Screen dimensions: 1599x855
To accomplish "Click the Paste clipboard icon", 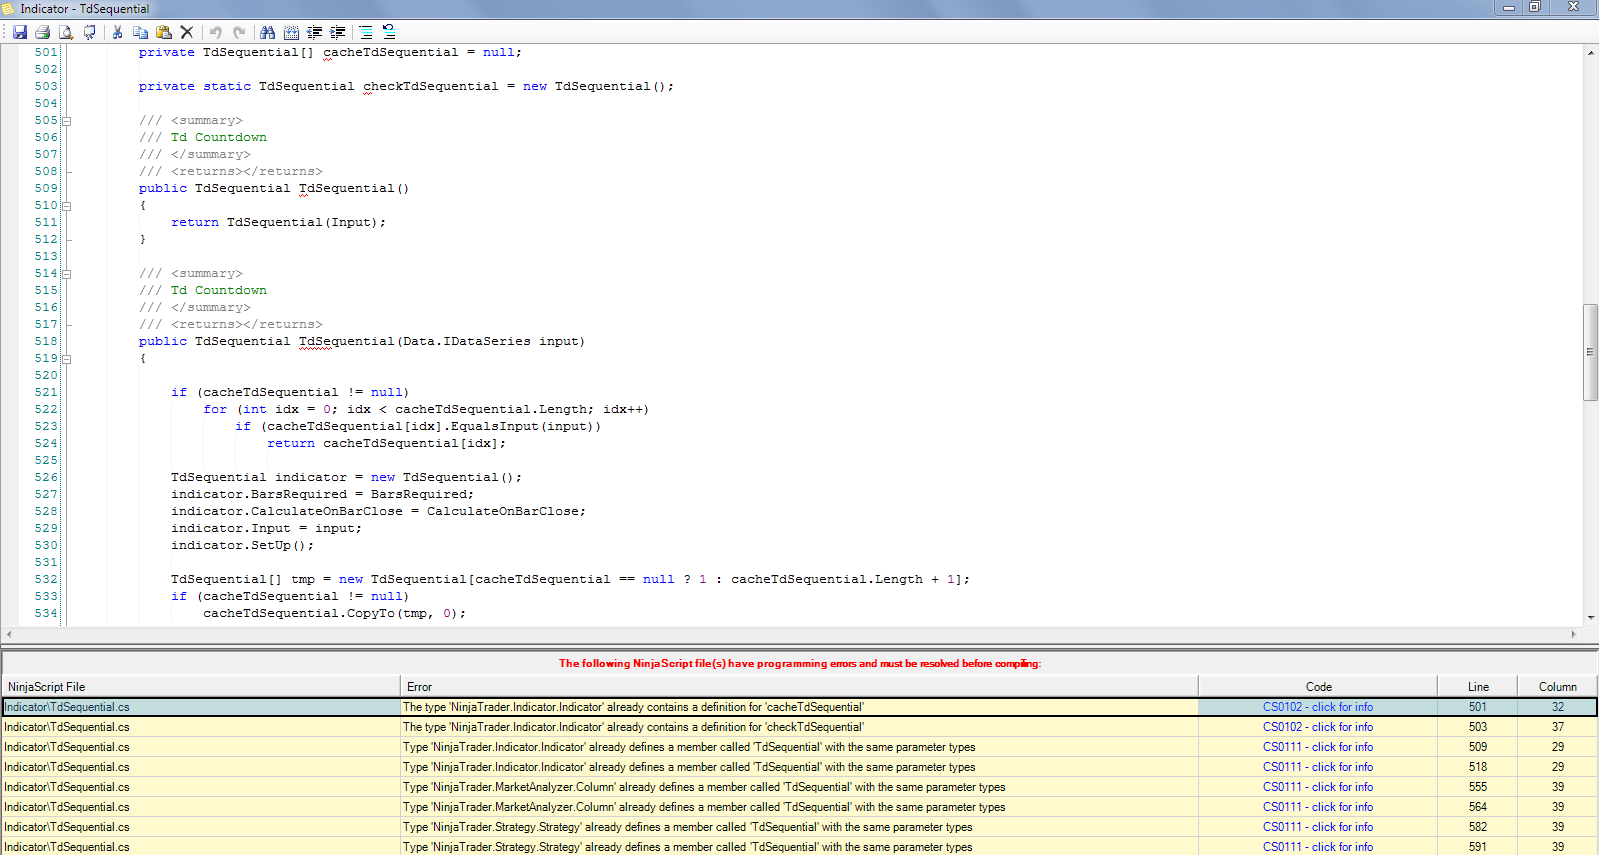I will point(164,32).
